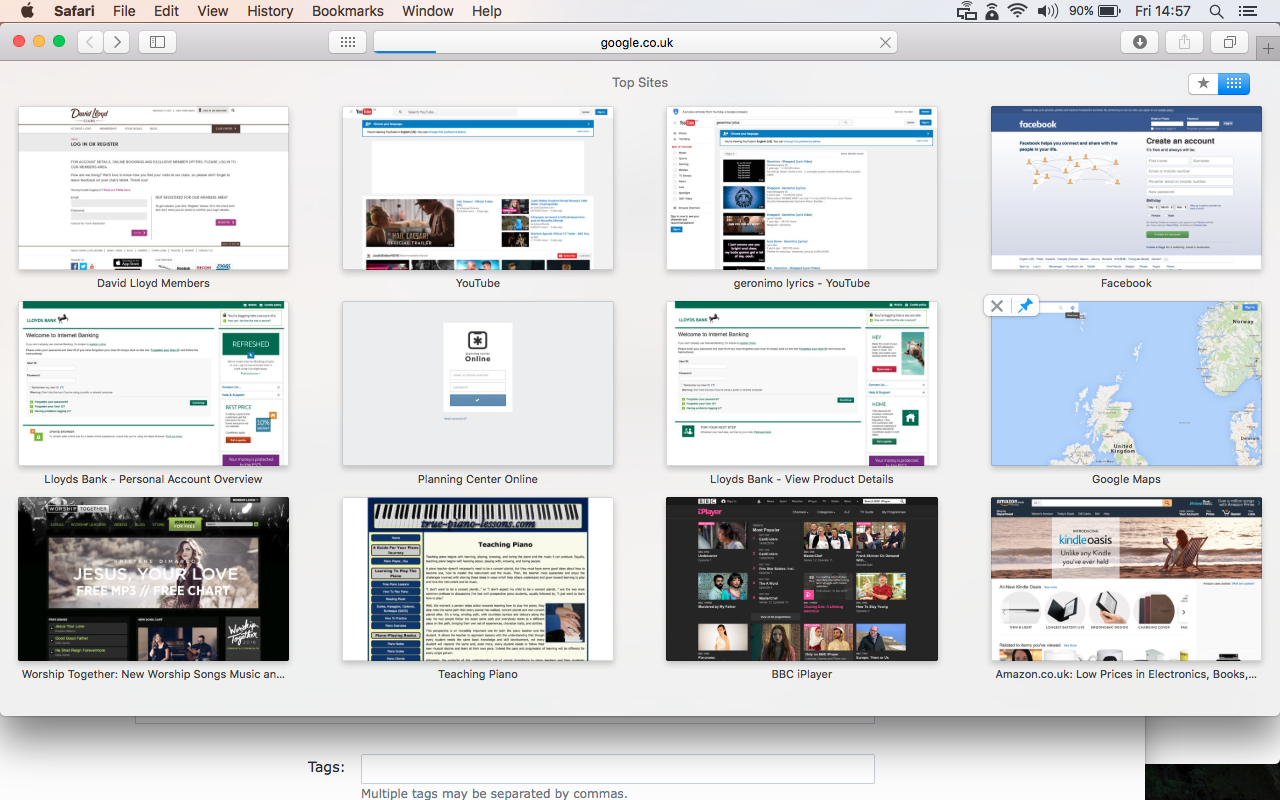This screenshot has width=1280, height=800.
Task: Click the 'Facebook' site label
Action: pyautogui.click(x=1126, y=283)
